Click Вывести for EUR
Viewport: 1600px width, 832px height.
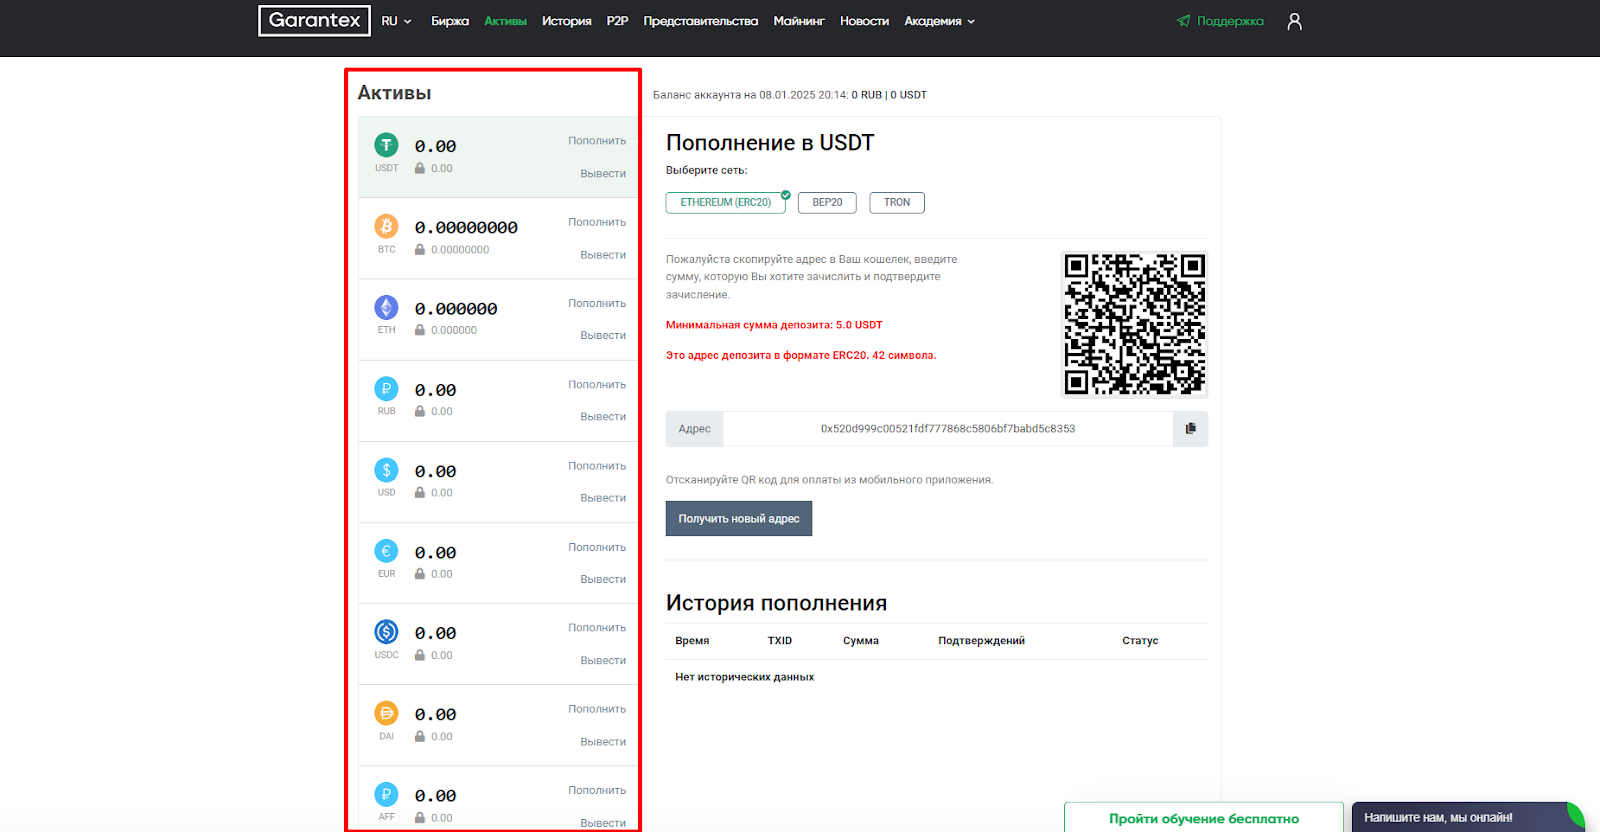pyautogui.click(x=603, y=579)
